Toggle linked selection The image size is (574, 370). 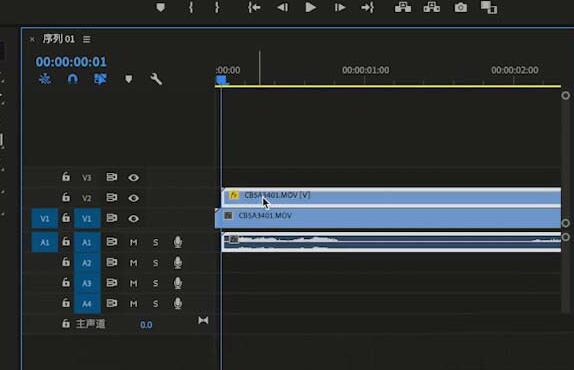[x=100, y=79]
